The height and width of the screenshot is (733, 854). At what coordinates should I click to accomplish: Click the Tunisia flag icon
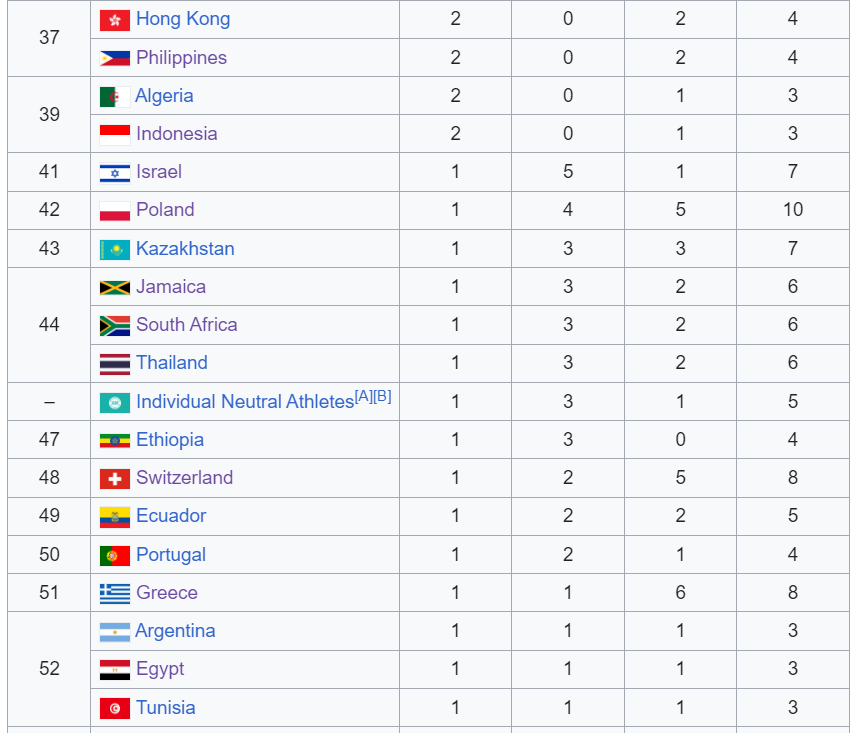click(x=115, y=708)
